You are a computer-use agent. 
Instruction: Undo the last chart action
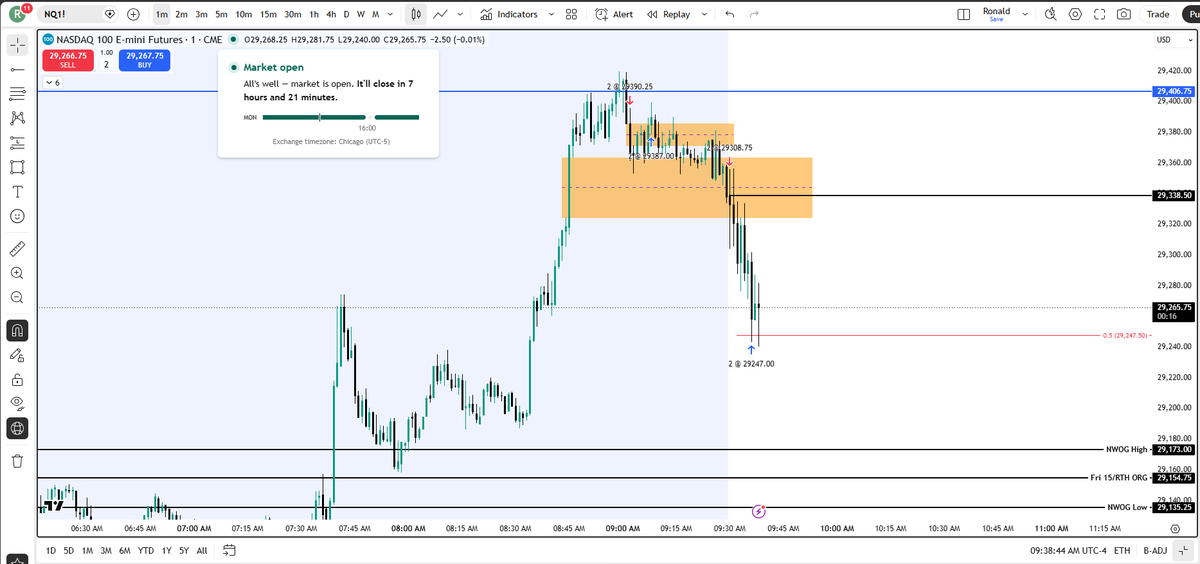tap(729, 14)
